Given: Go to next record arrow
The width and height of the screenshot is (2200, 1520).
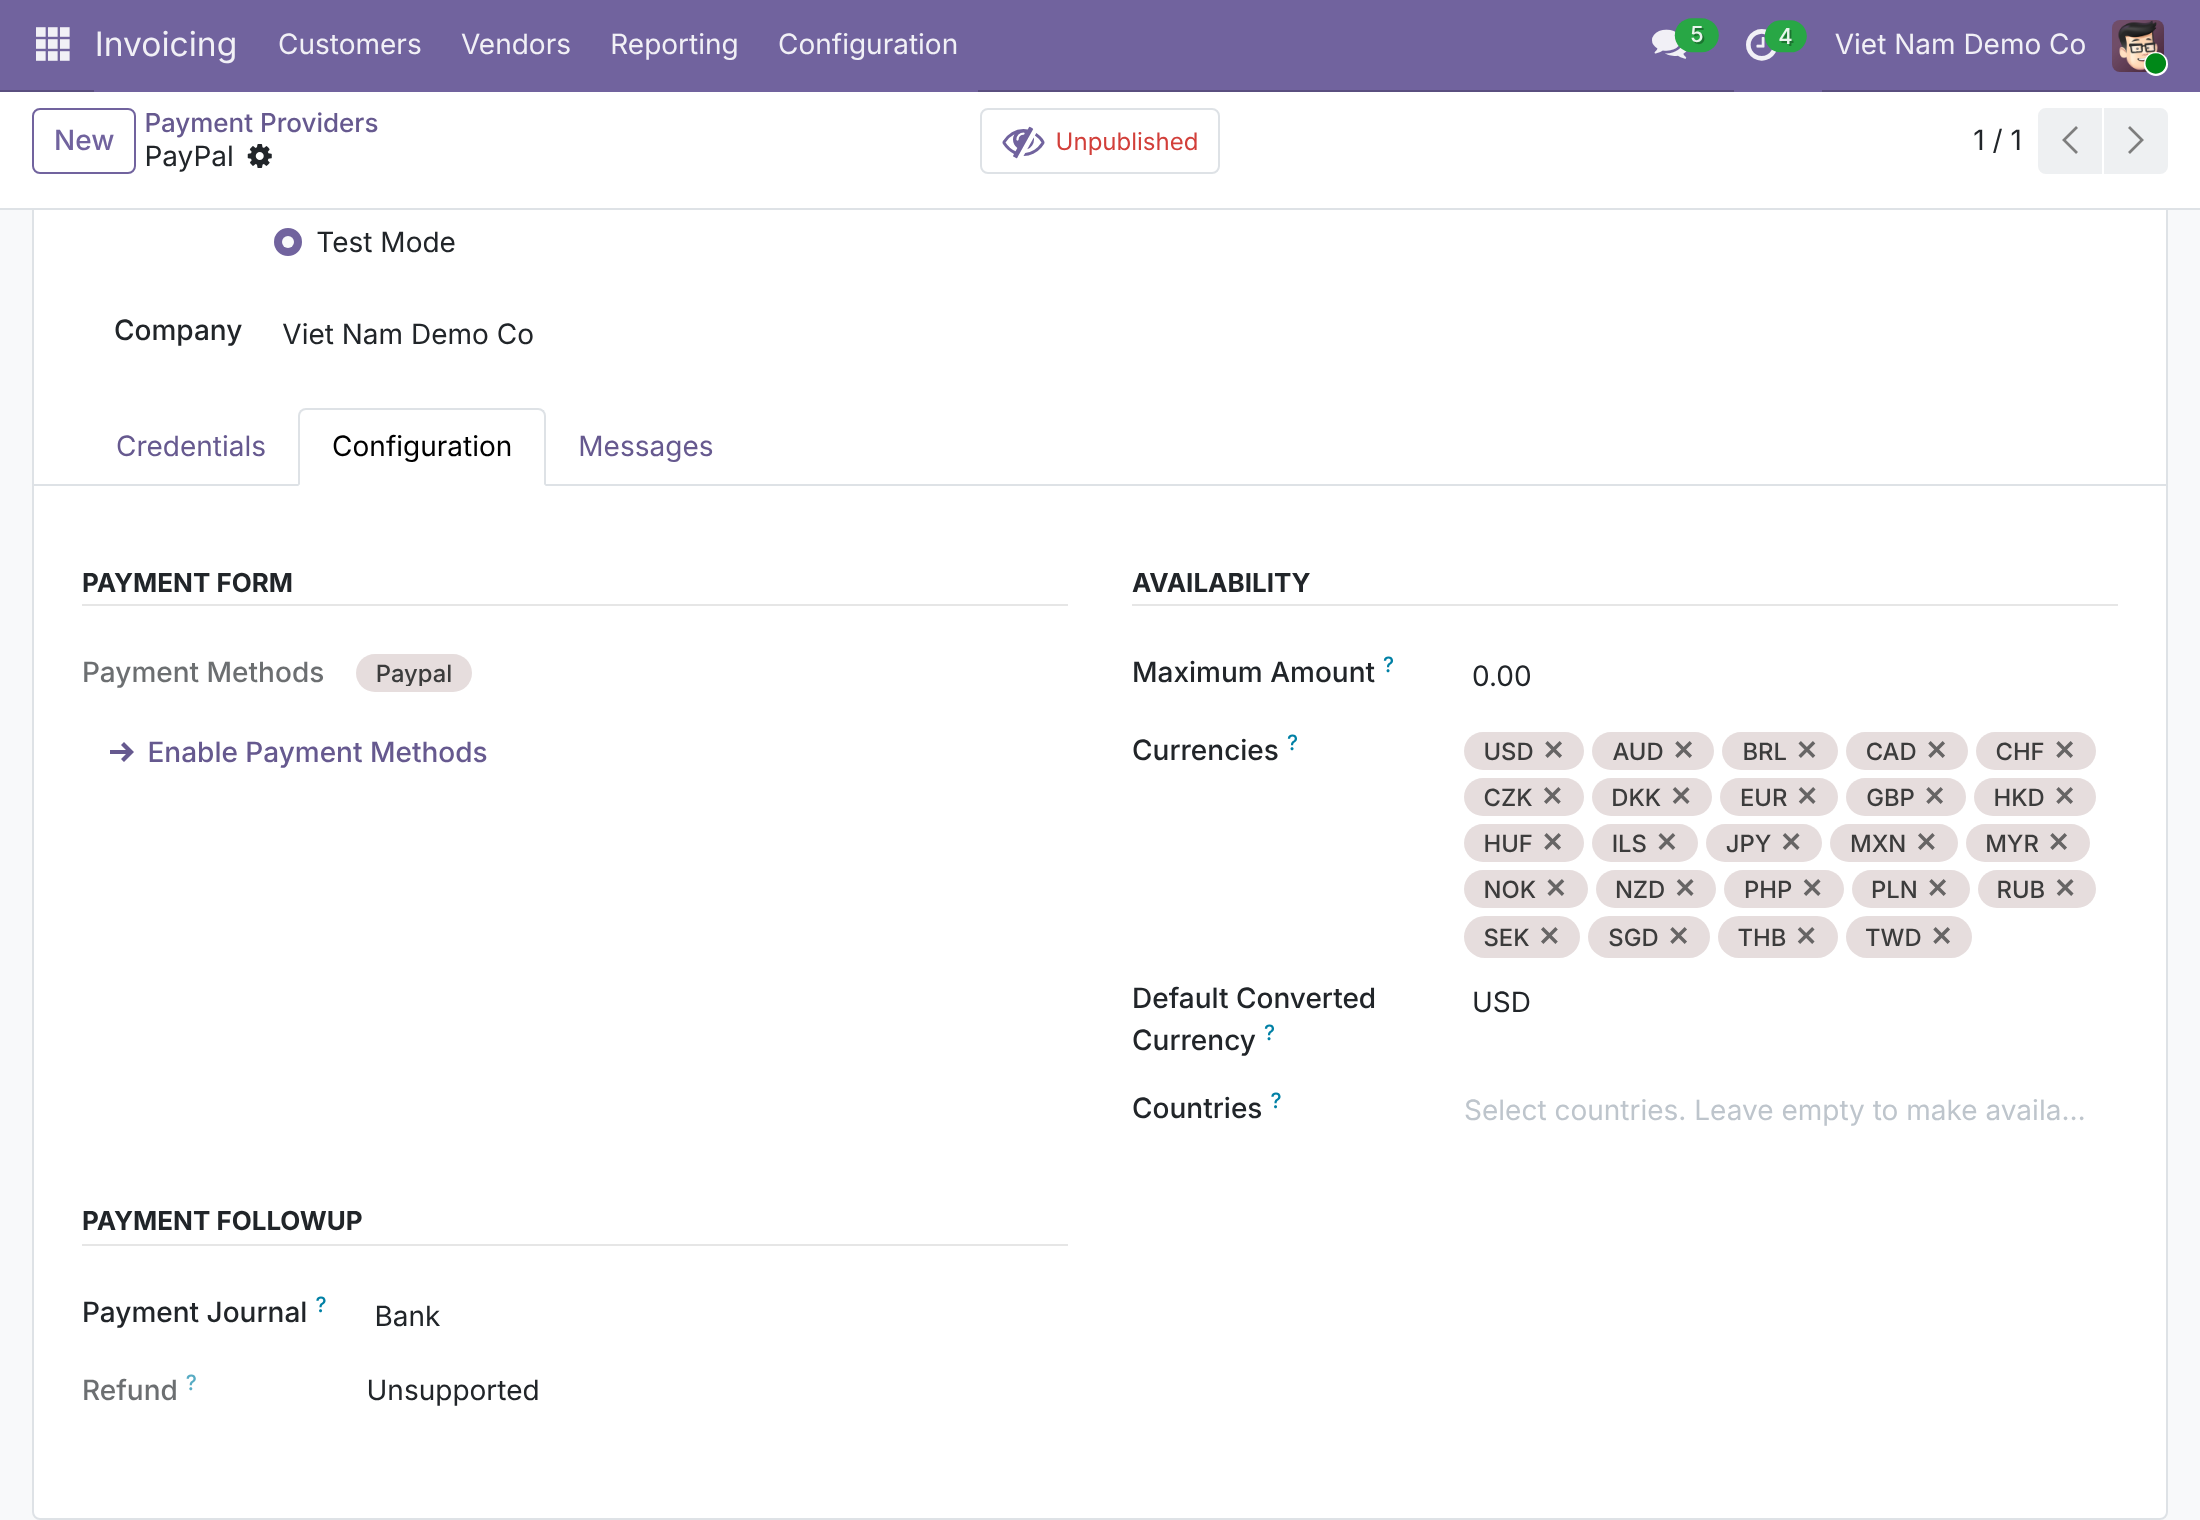Looking at the screenshot, I should 2136,140.
